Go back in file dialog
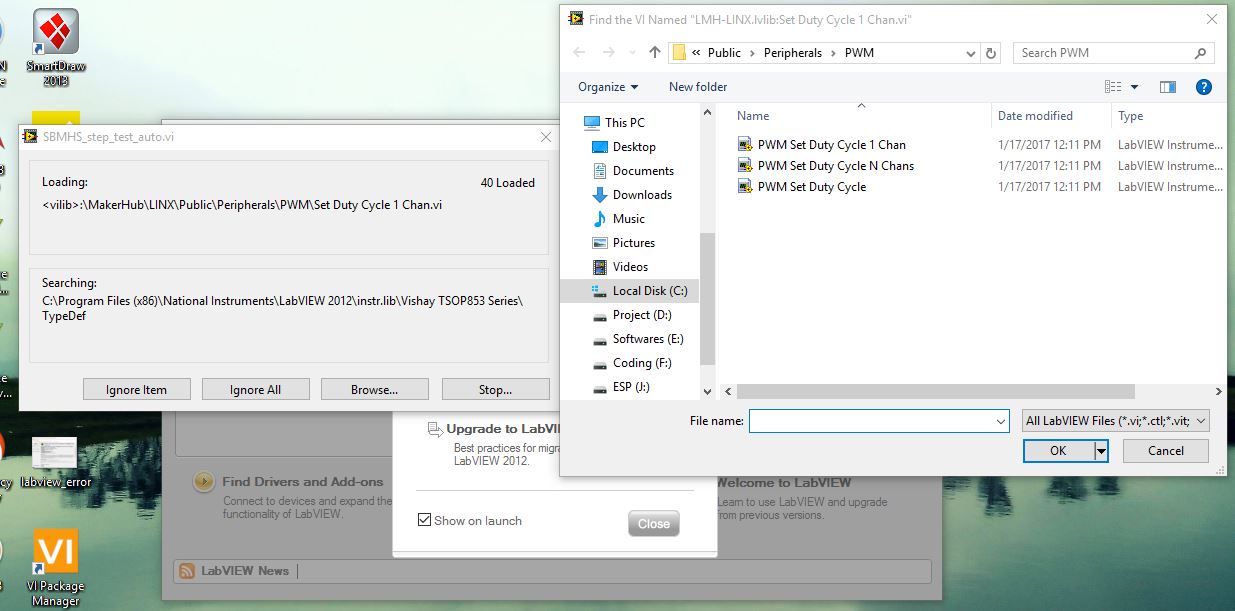Image resolution: width=1235 pixels, height=611 pixels. [x=579, y=53]
